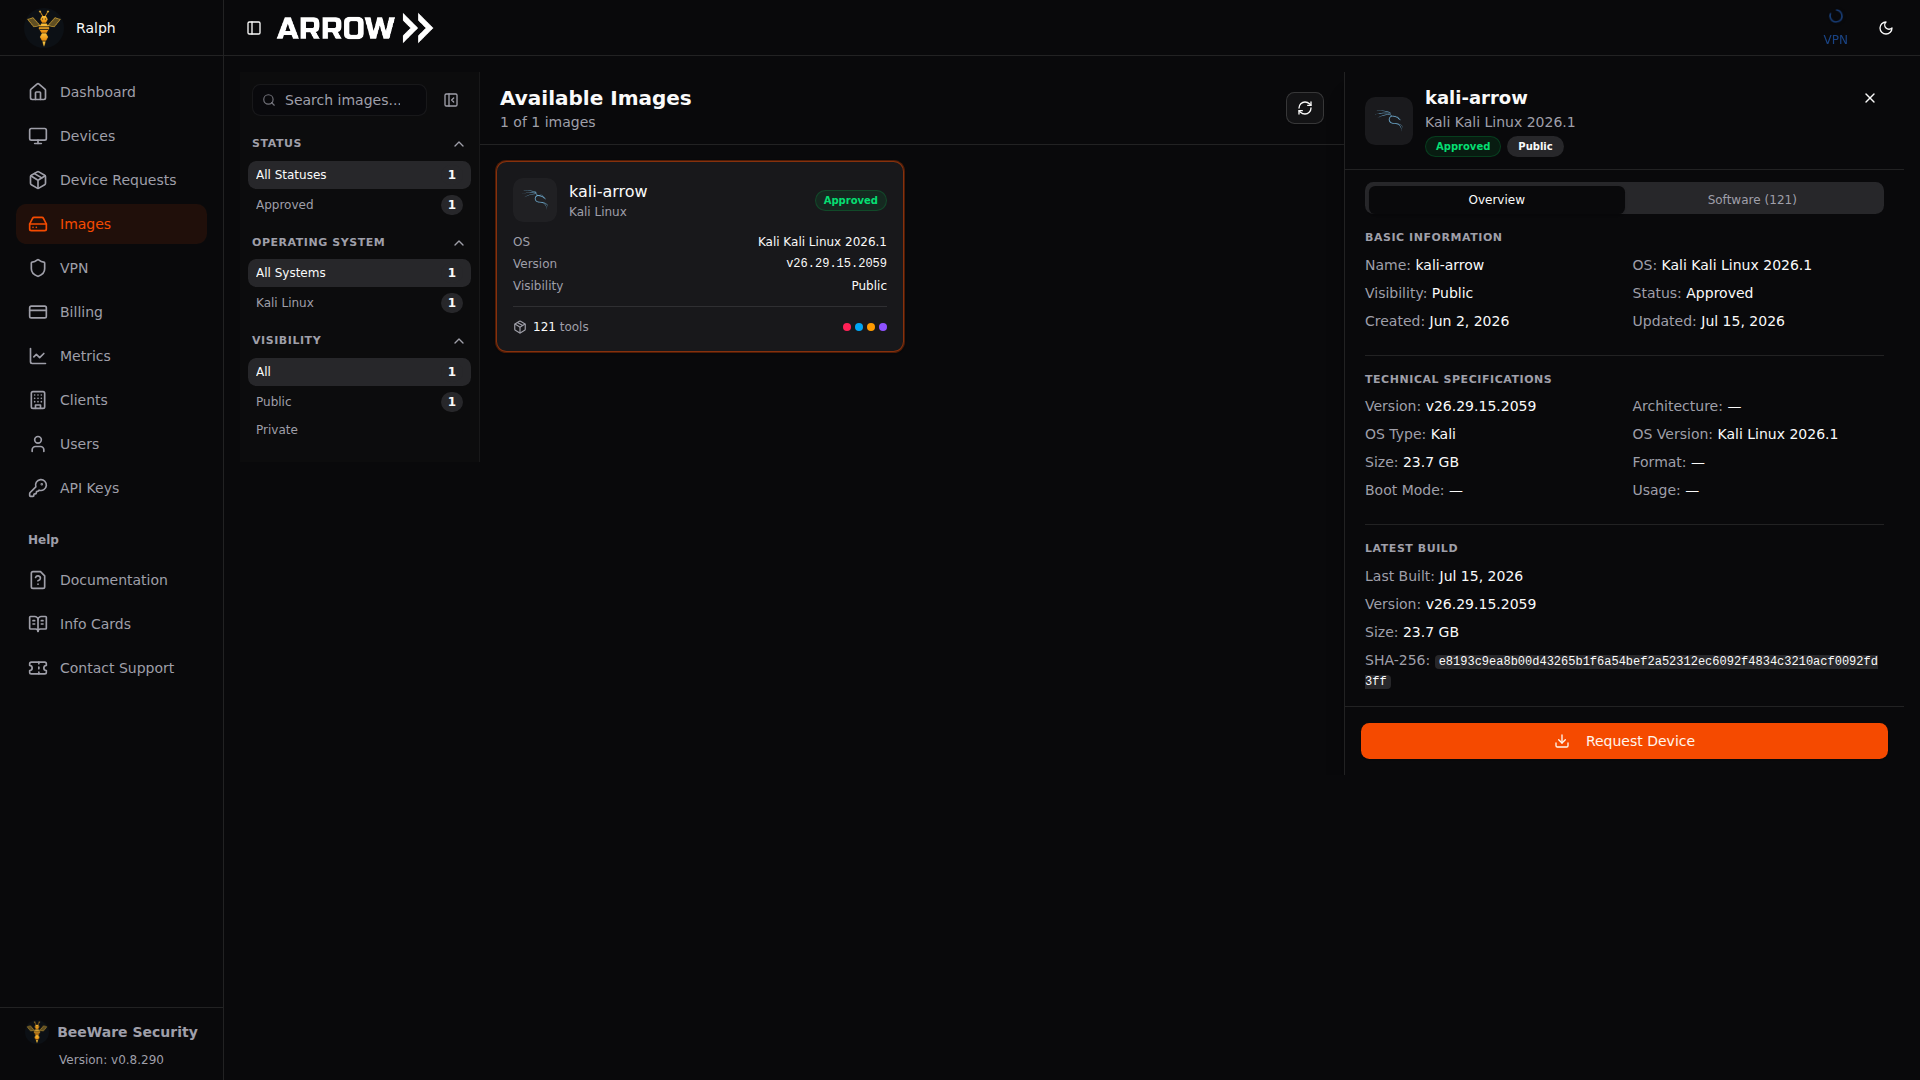Open the Contact Support link

(111, 668)
